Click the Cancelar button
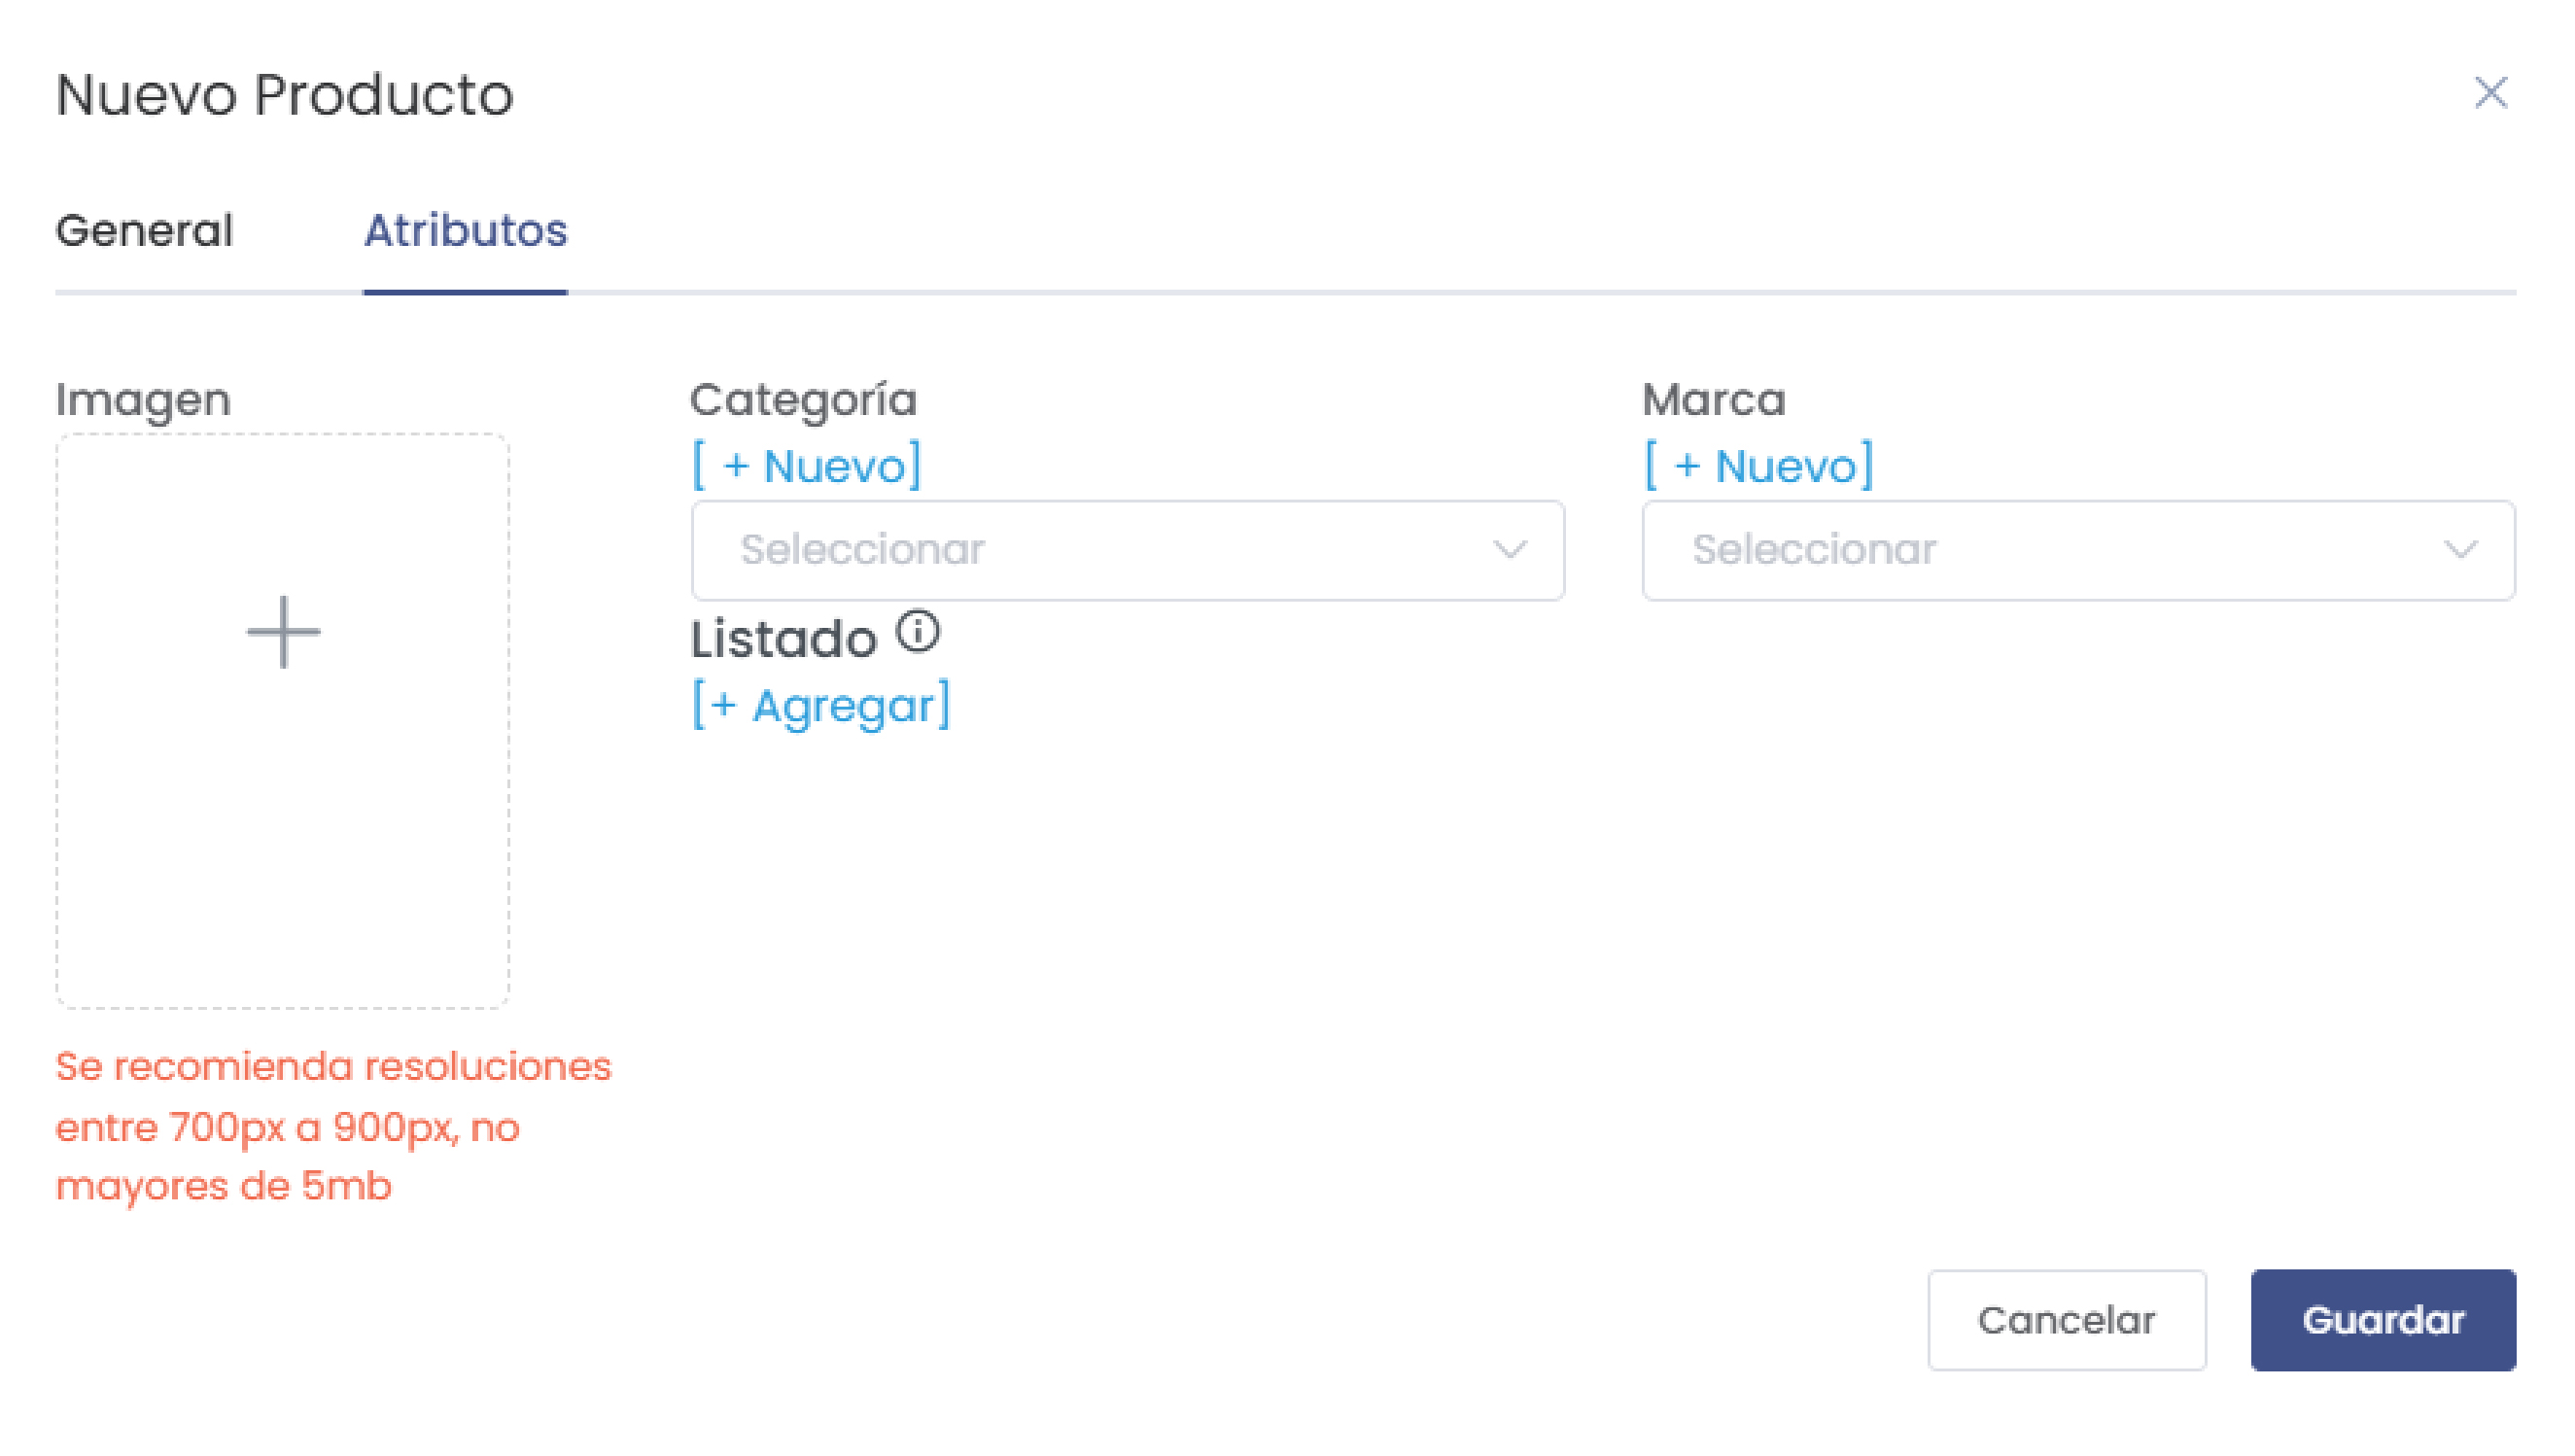This screenshot has height=1456, width=2575. (2066, 1319)
